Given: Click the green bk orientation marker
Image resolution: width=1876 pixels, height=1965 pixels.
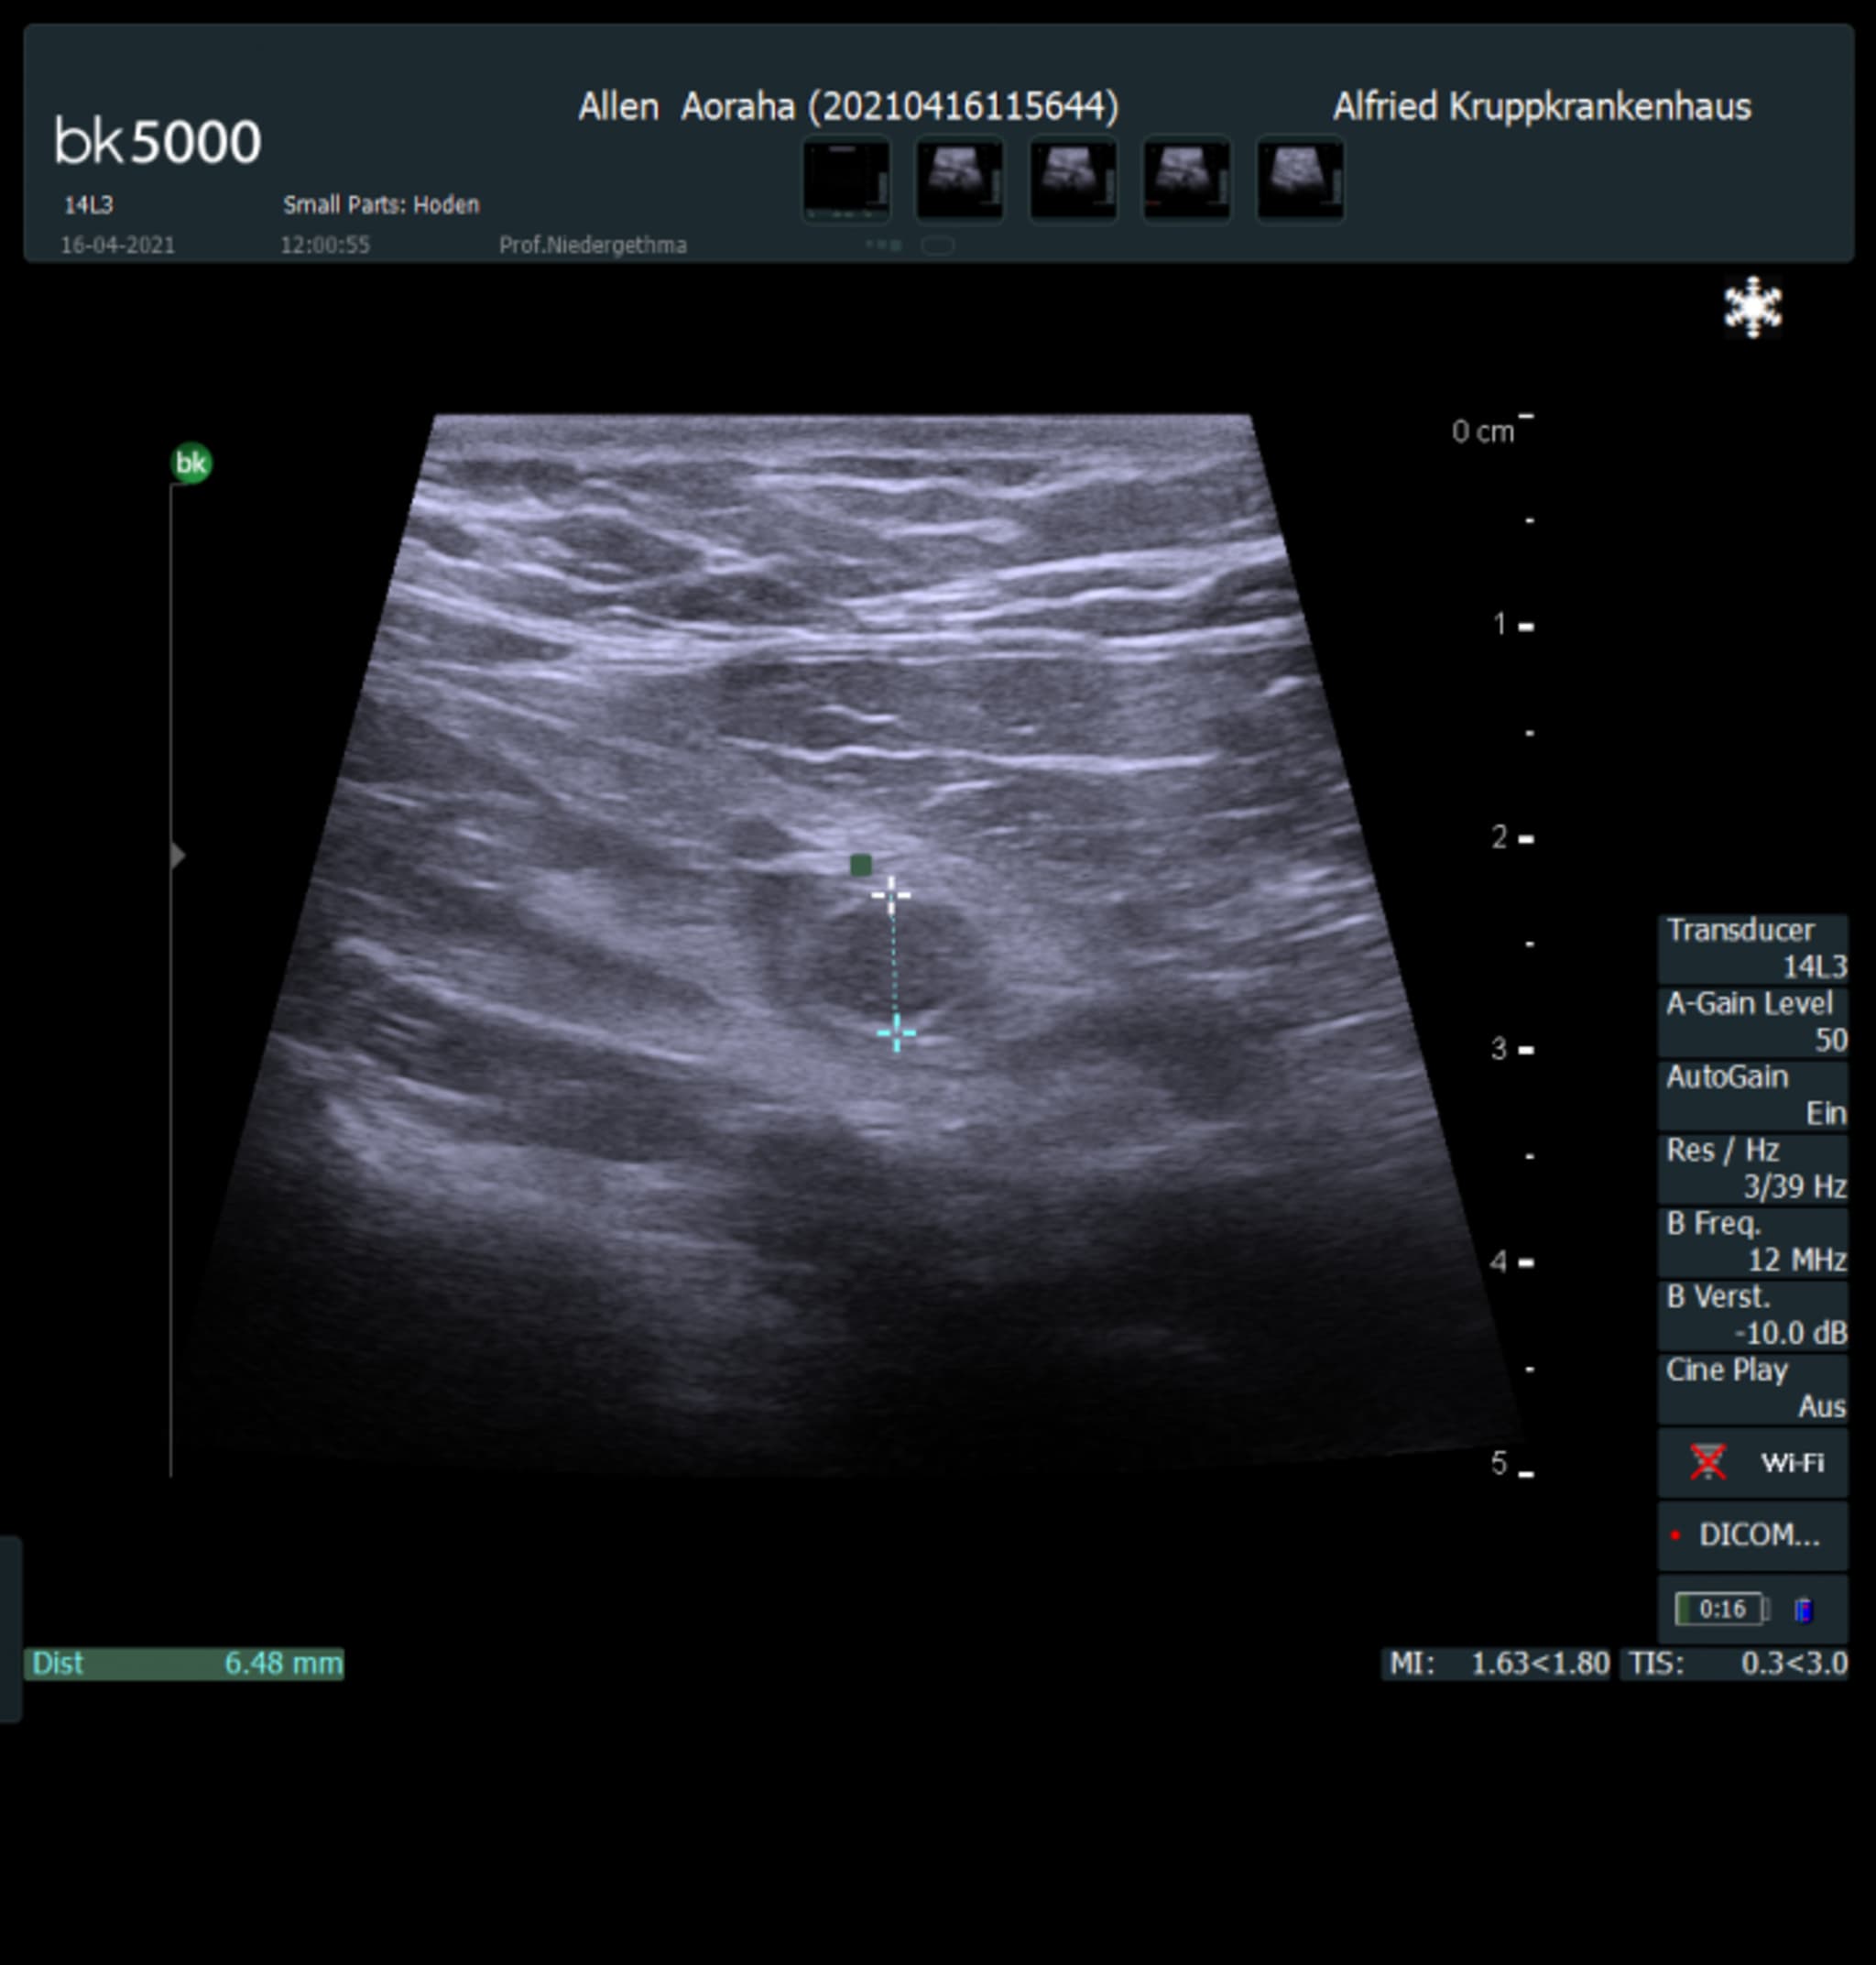Looking at the screenshot, I should 191,463.
